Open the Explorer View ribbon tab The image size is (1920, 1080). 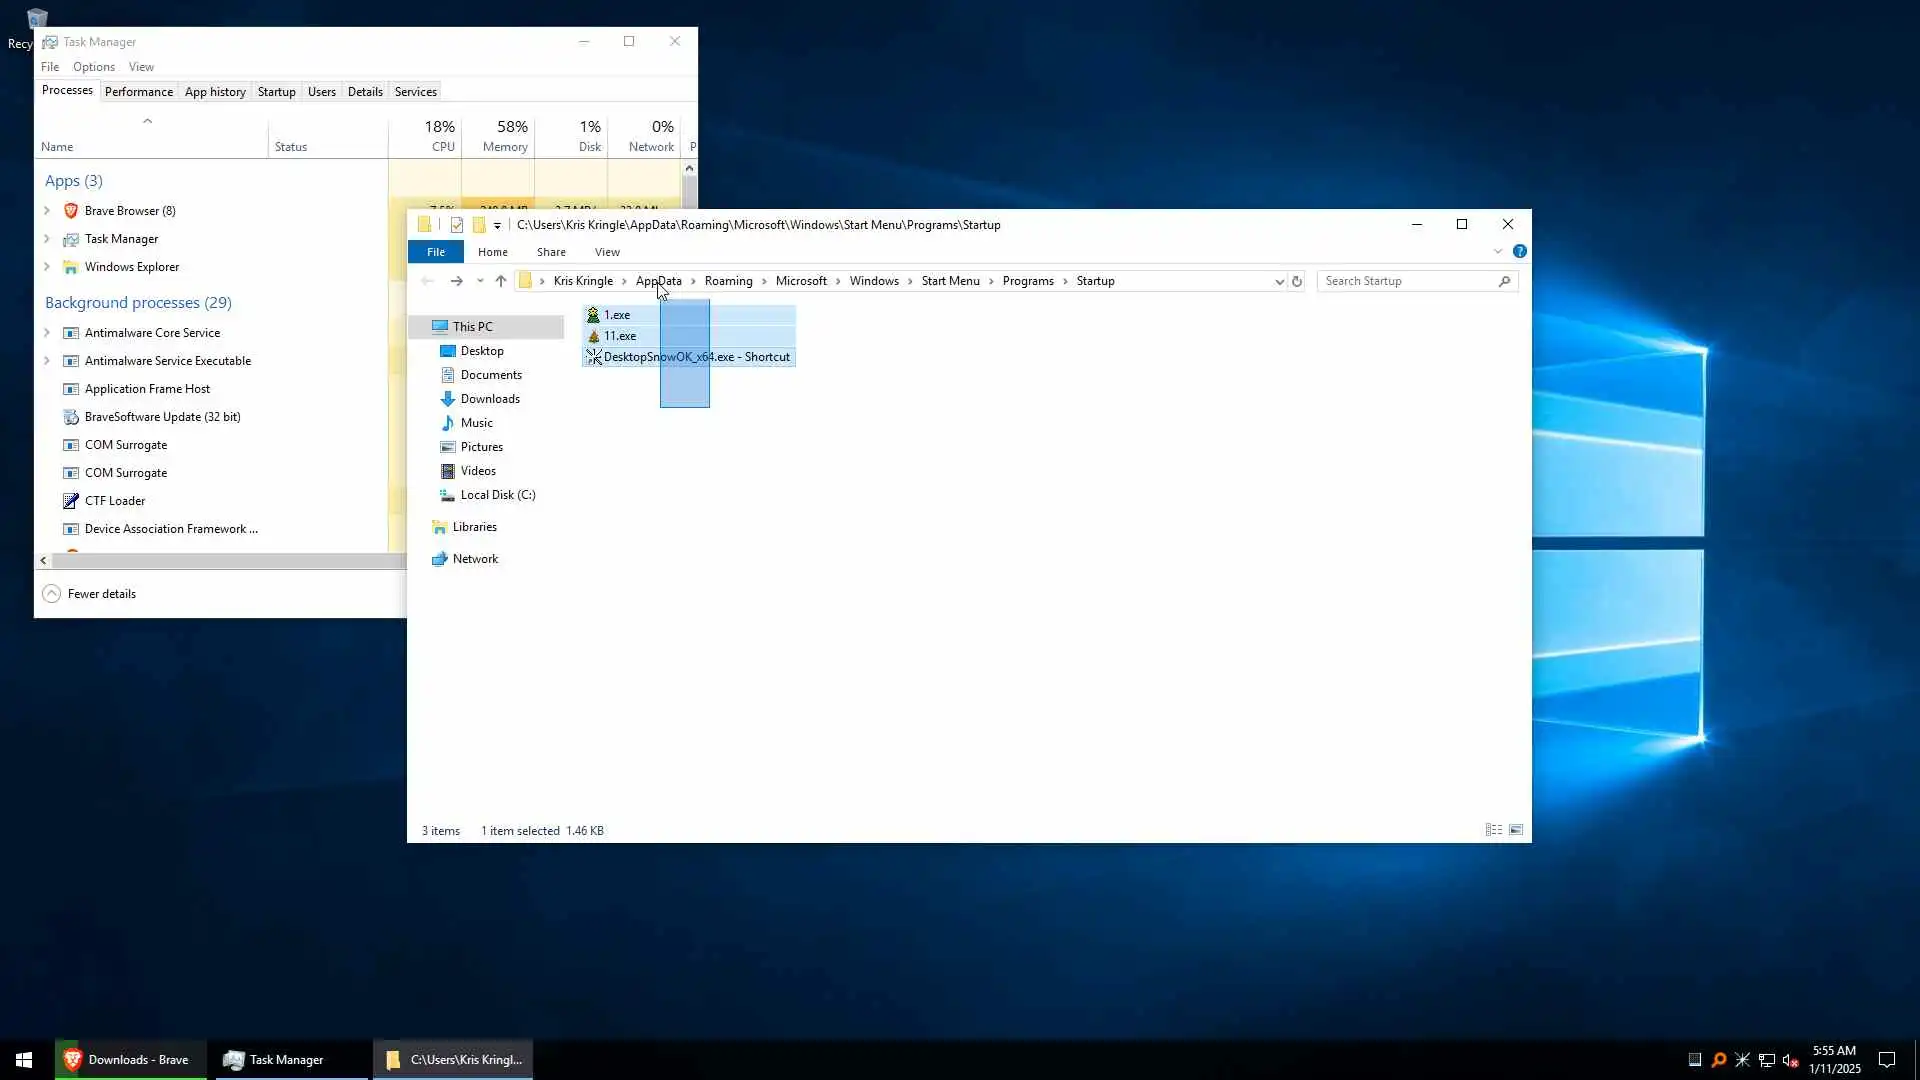606,252
